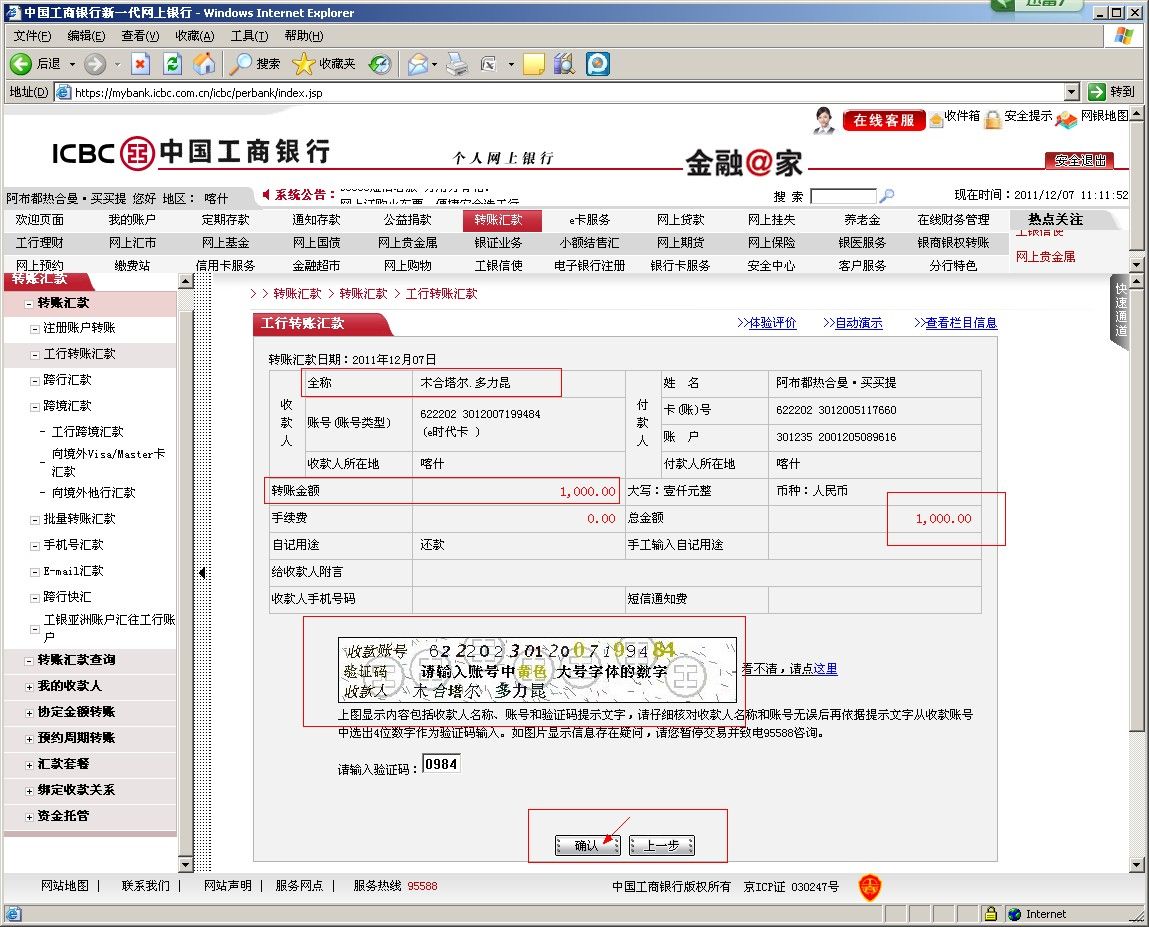Click the 搜索 text input box
The width and height of the screenshot is (1149, 927).
click(x=843, y=196)
